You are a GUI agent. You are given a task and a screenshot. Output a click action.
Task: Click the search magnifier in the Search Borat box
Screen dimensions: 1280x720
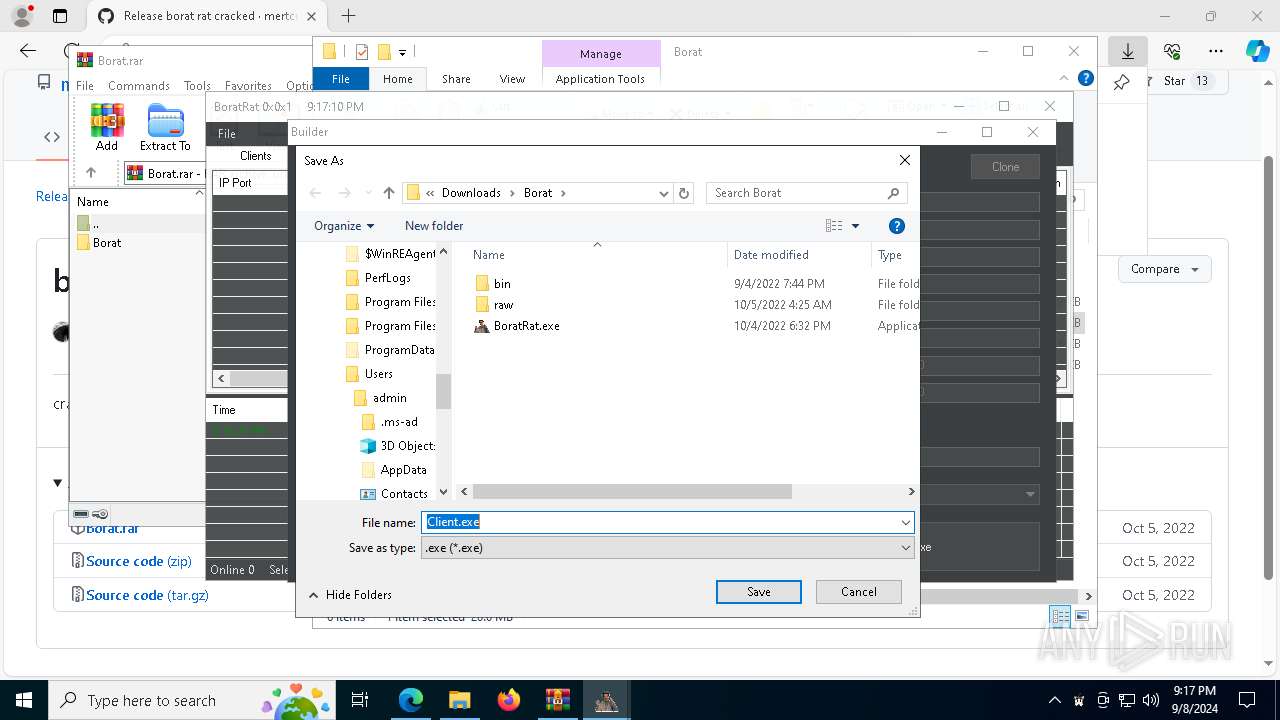coord(893,193)
